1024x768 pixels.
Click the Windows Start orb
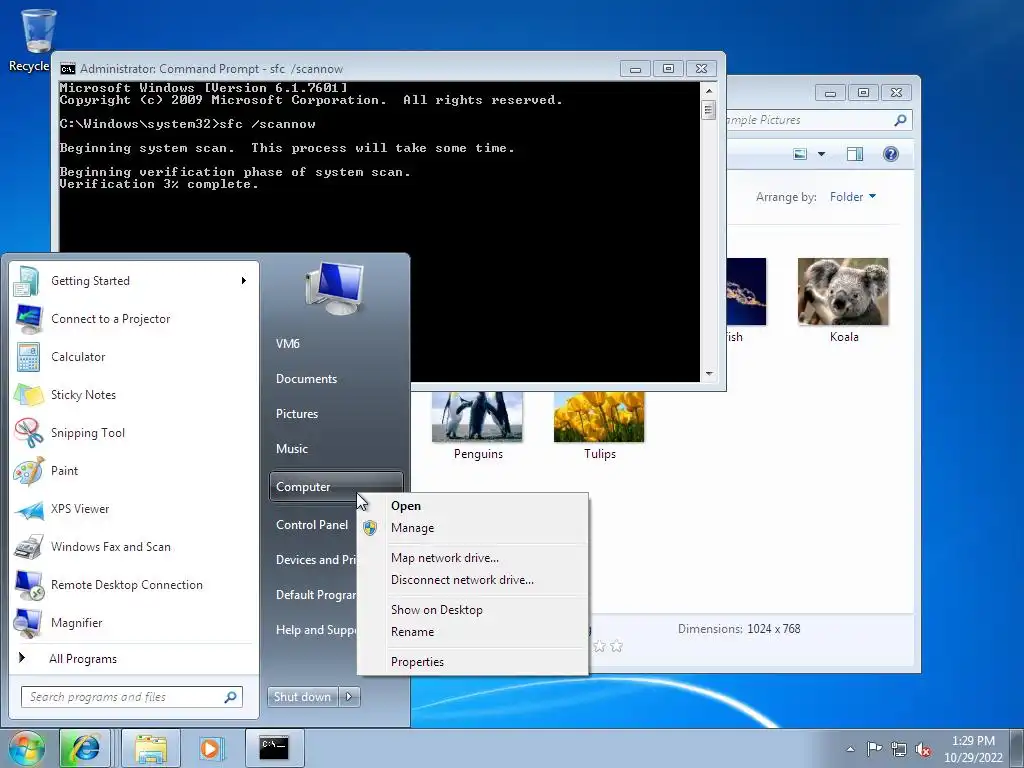(x=26, y=748)
